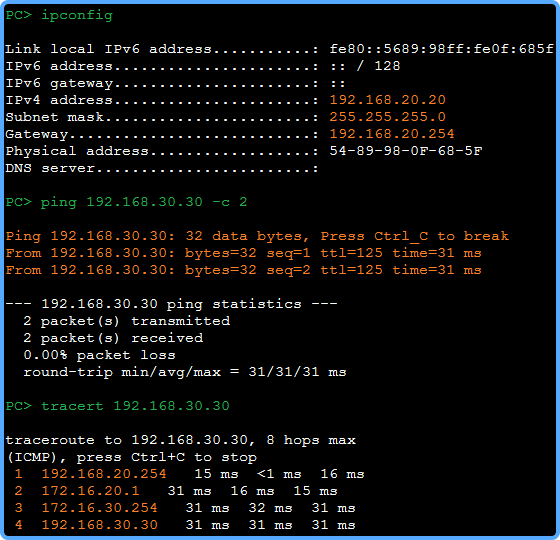Click the link local IPv6 address value
Viewport: 560px width, 540px height.
pyautogui.click(x=441, y=49)
